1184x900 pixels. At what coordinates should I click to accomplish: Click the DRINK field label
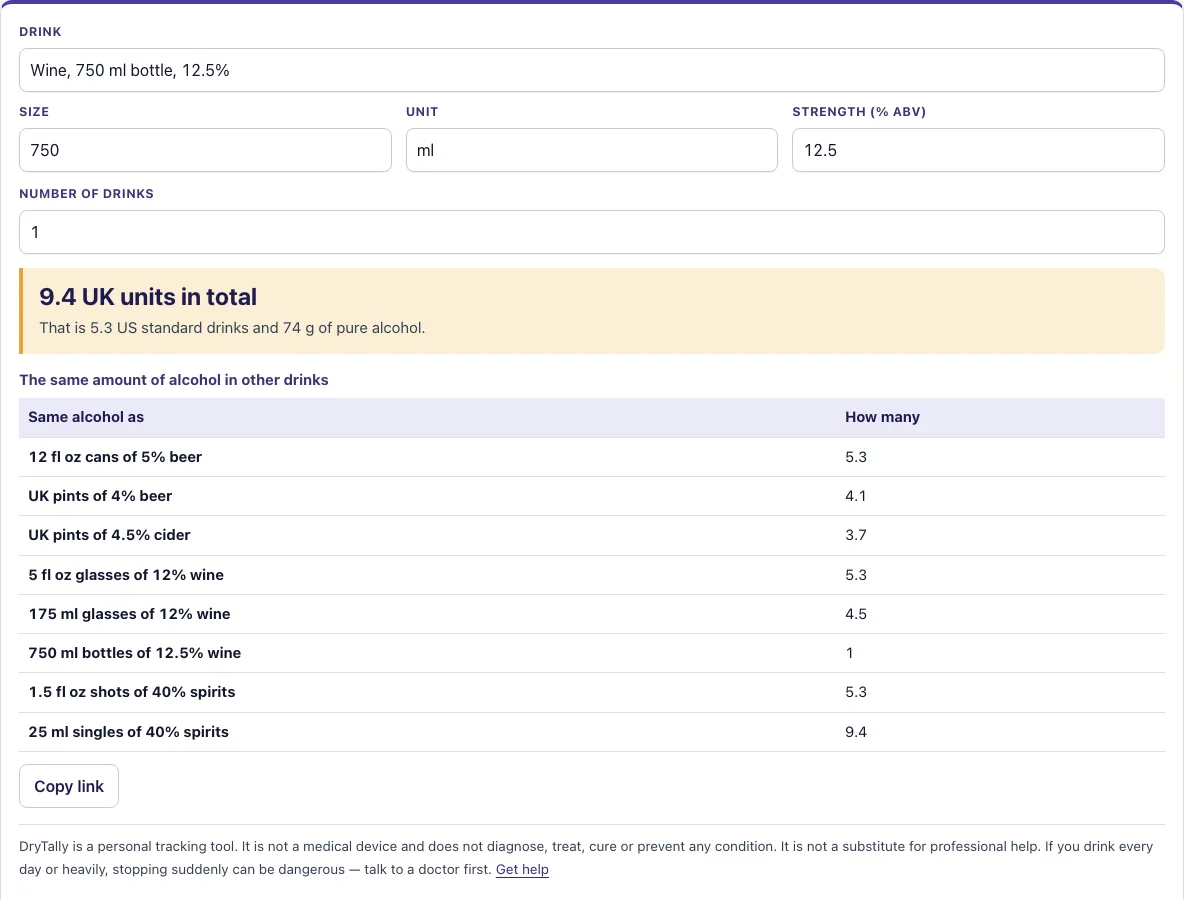coord(40,32)
